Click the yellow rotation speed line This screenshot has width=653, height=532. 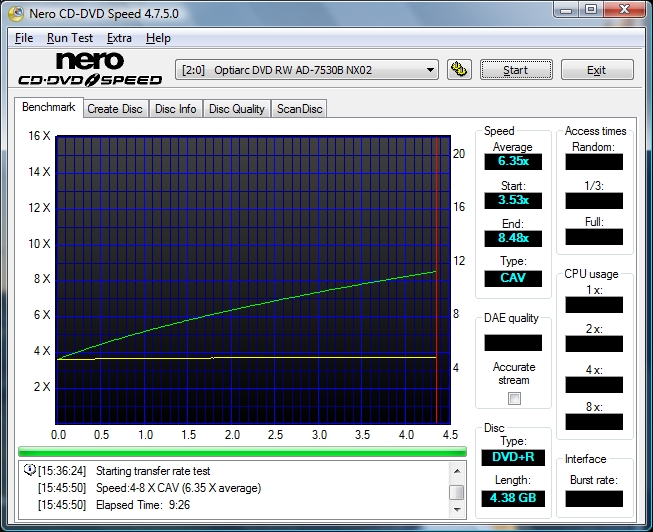[247, 358]
